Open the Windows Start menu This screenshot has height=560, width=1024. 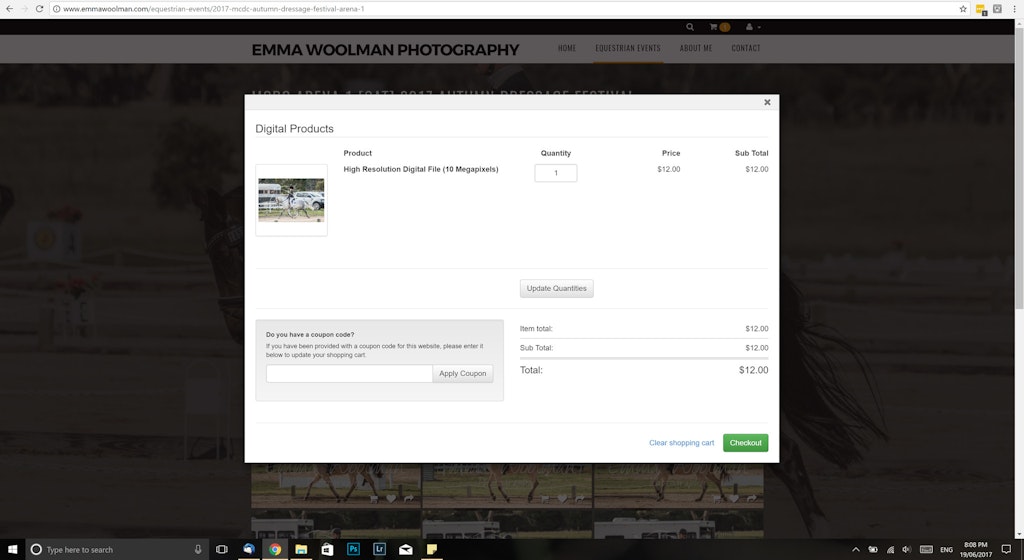point(12,550)
